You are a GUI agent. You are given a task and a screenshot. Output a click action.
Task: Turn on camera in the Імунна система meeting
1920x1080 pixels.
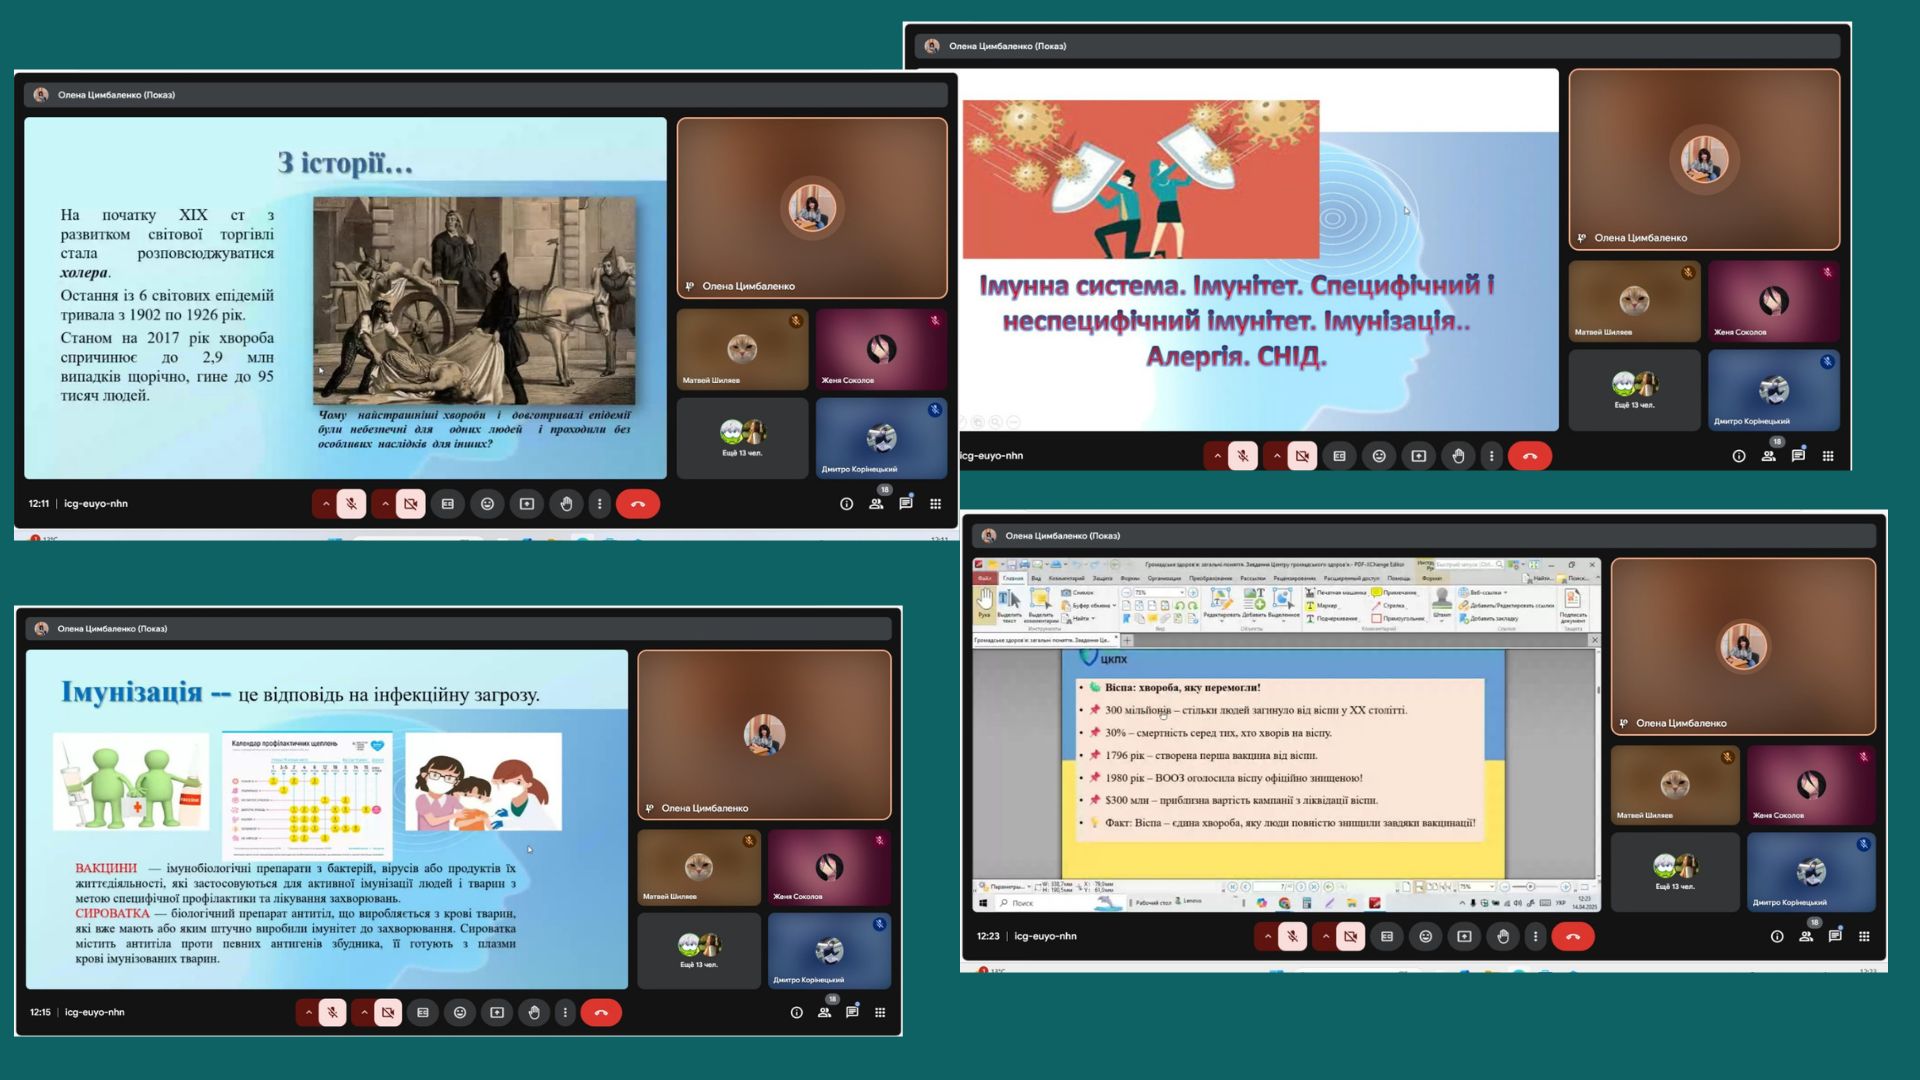(1302, 456)
